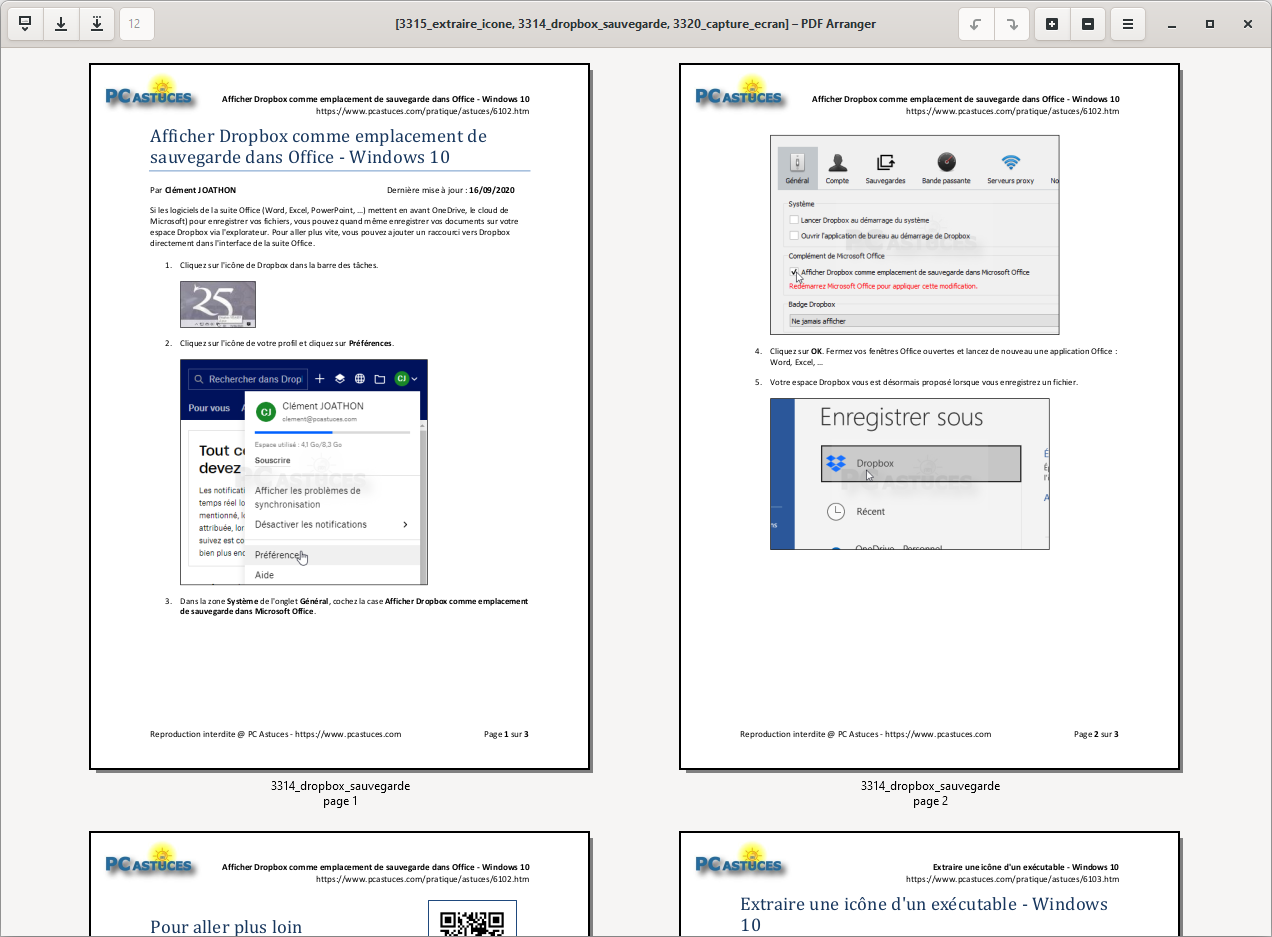
Task: Expand Désactiver les notifications submenu arrow
Action: (407, 524)
